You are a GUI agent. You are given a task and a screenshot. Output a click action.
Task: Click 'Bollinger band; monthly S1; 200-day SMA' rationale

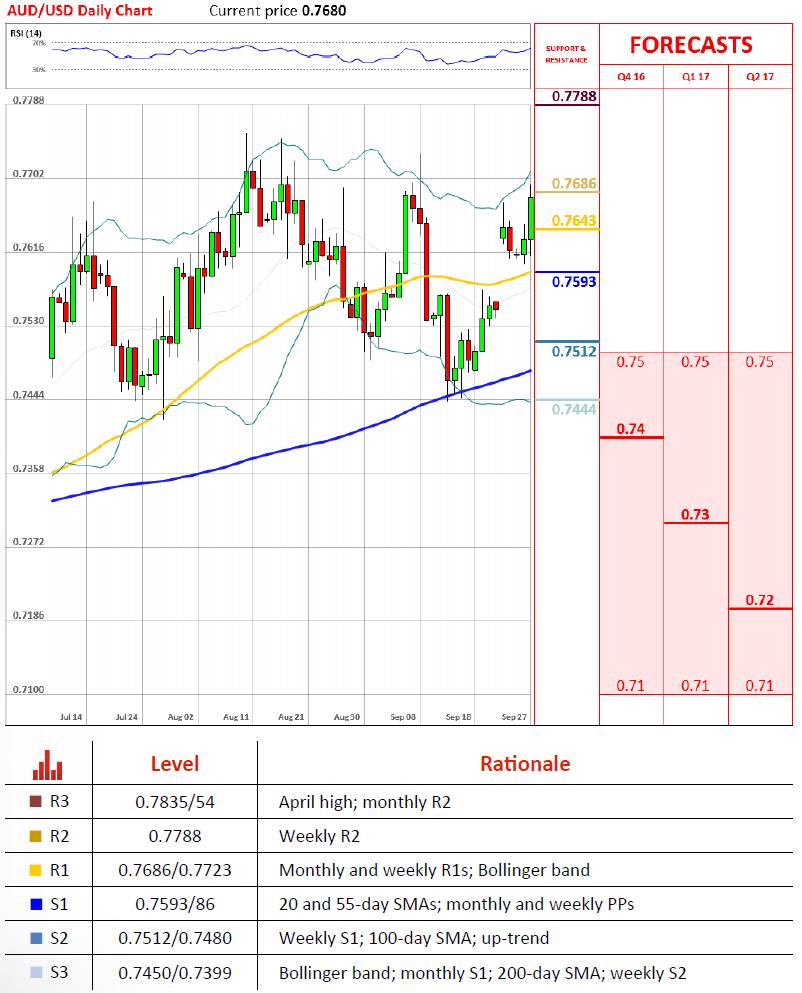483,973
